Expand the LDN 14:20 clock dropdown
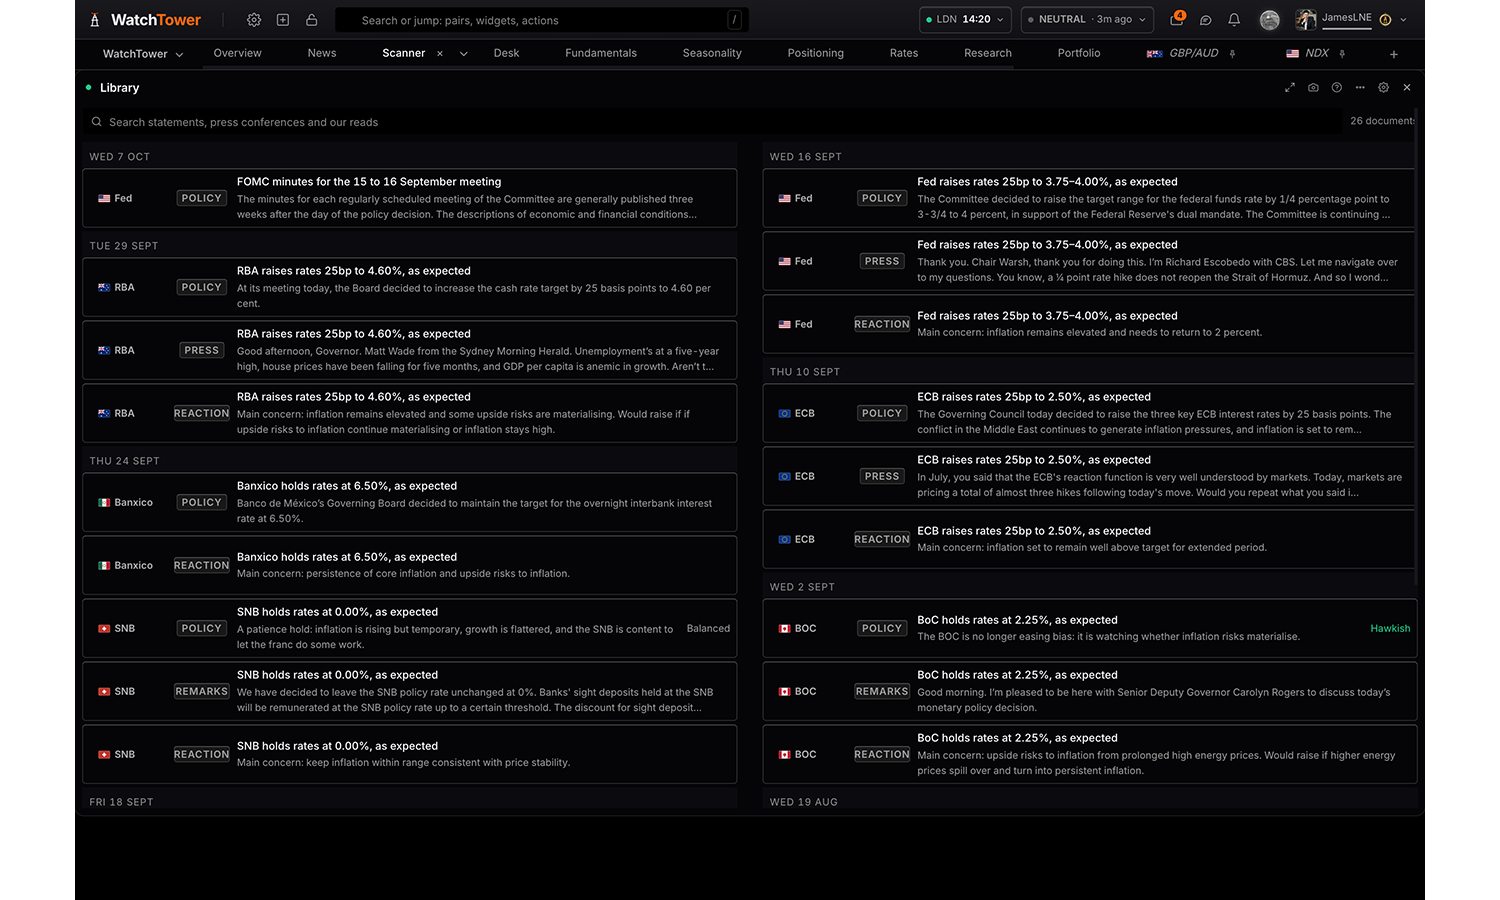This screenshot has height=900, width=1500. point(966,20)
